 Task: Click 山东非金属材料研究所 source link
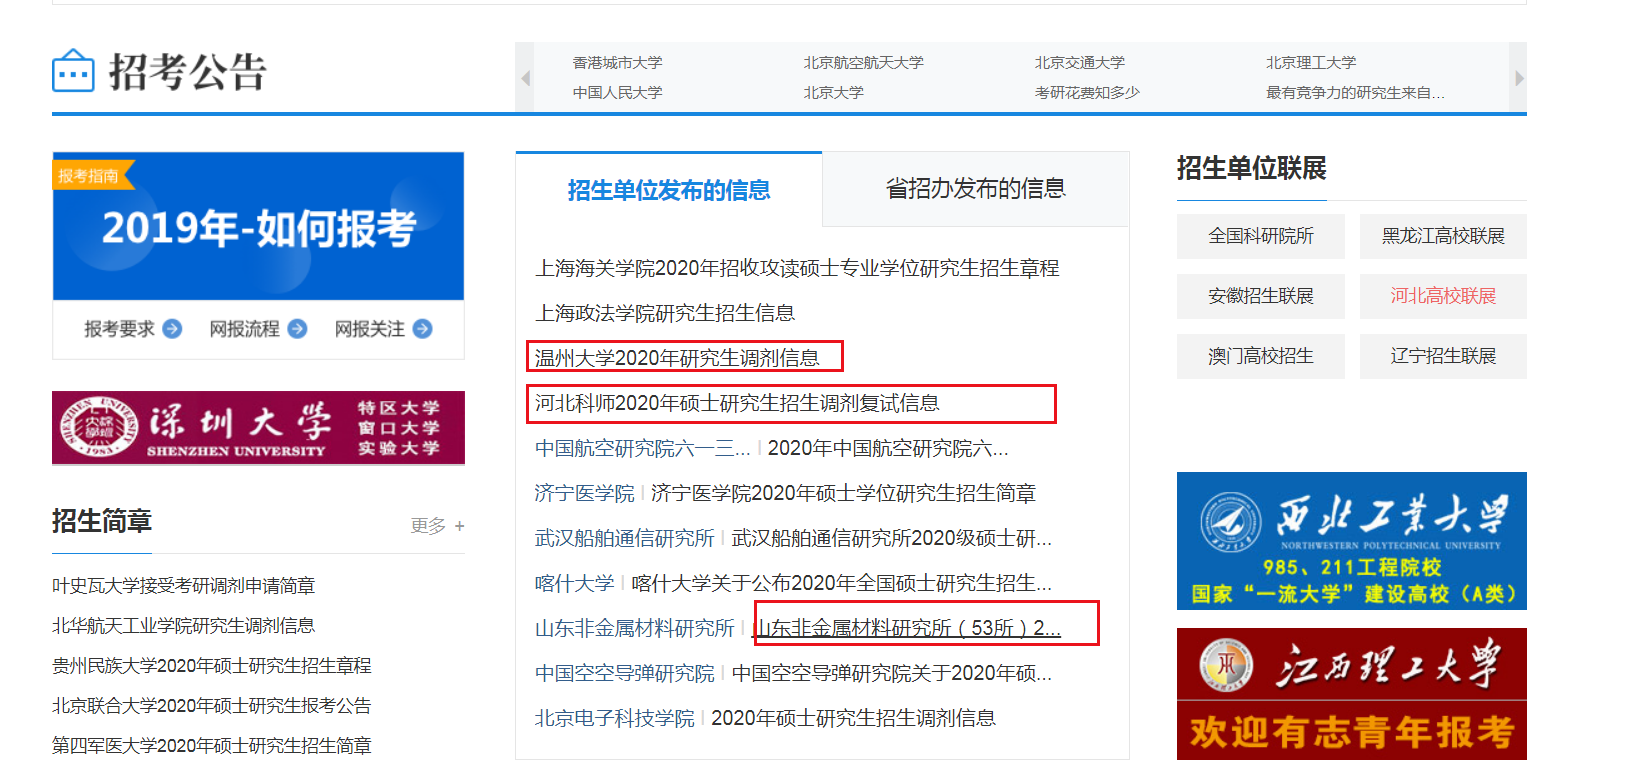(634, 628)
